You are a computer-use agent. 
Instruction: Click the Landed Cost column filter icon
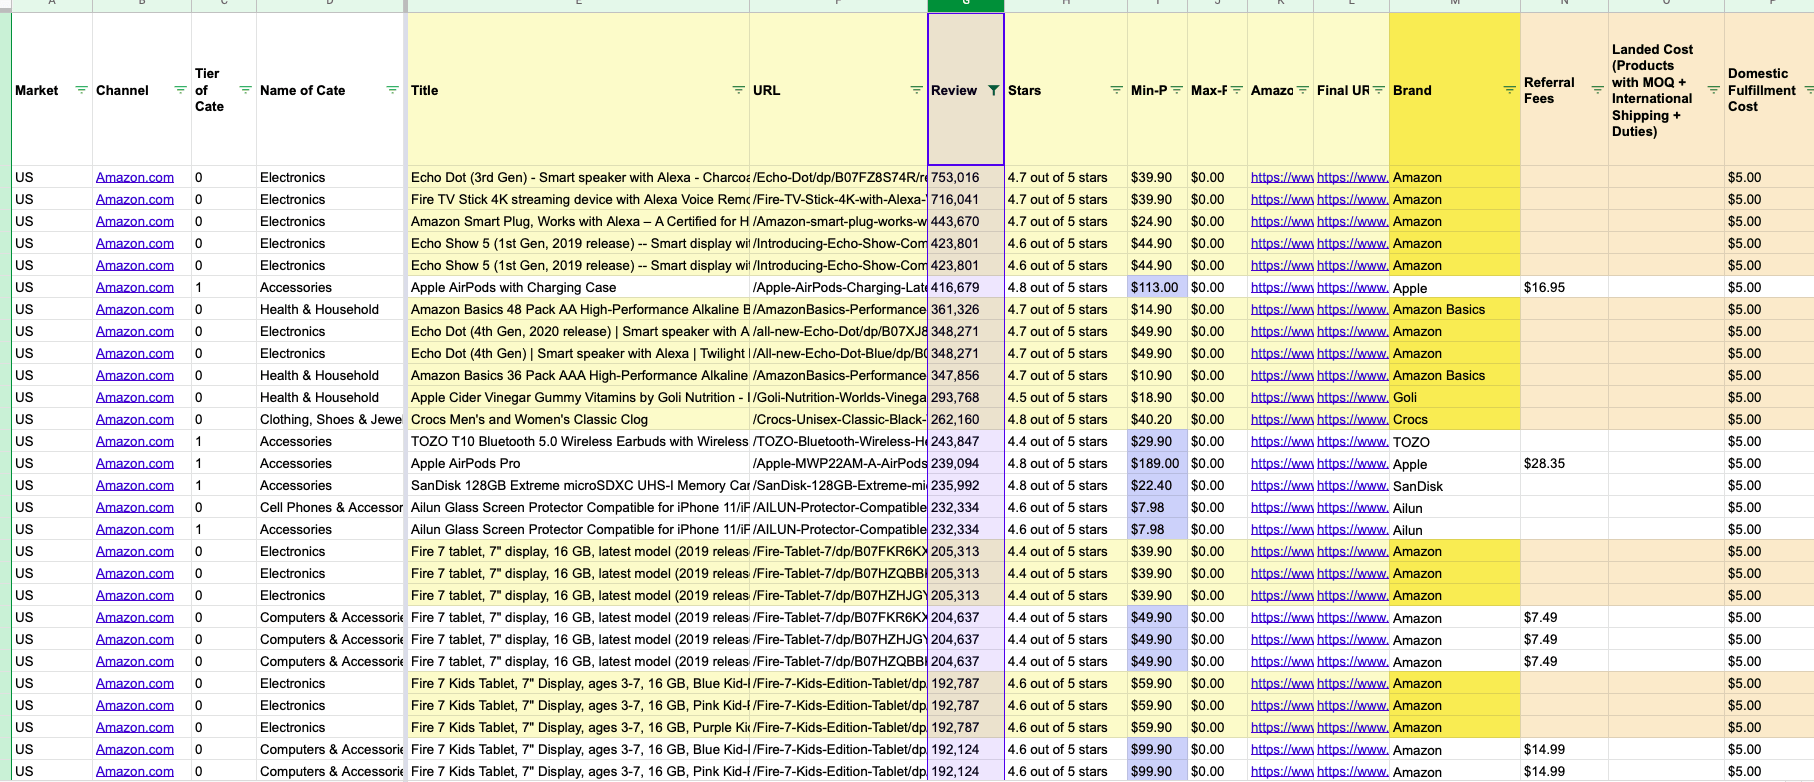pyautogui.click(x=1714, y=90)
